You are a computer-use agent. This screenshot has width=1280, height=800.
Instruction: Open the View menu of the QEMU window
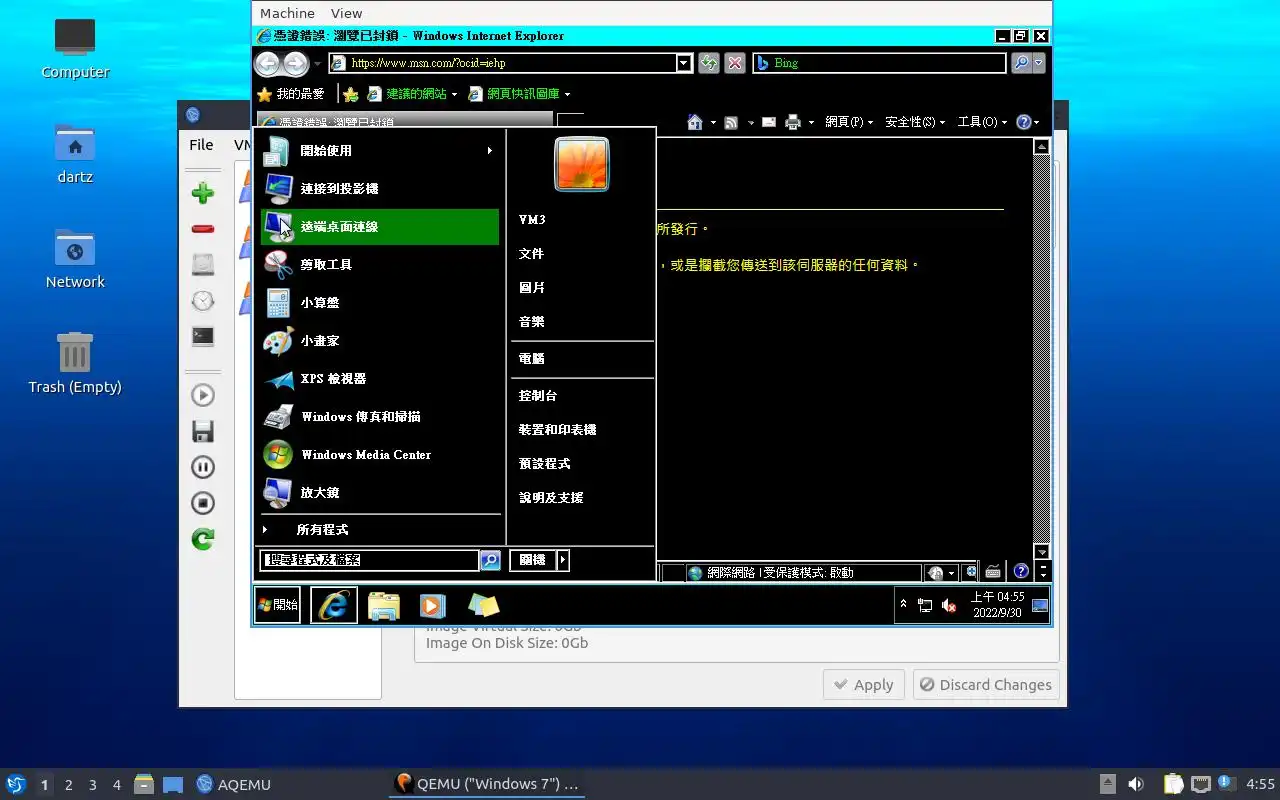346,13
